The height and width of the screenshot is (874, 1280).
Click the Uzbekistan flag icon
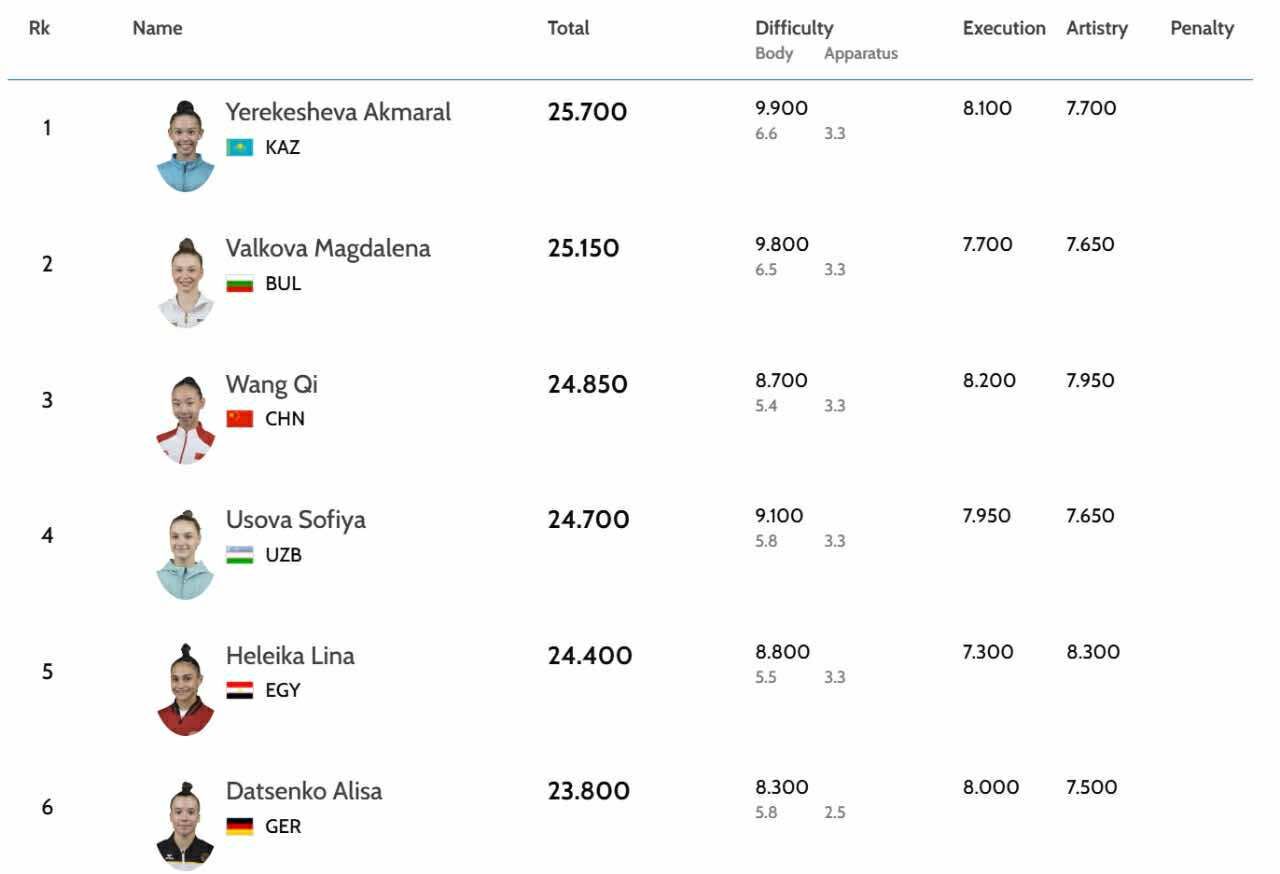pos(239,555)
